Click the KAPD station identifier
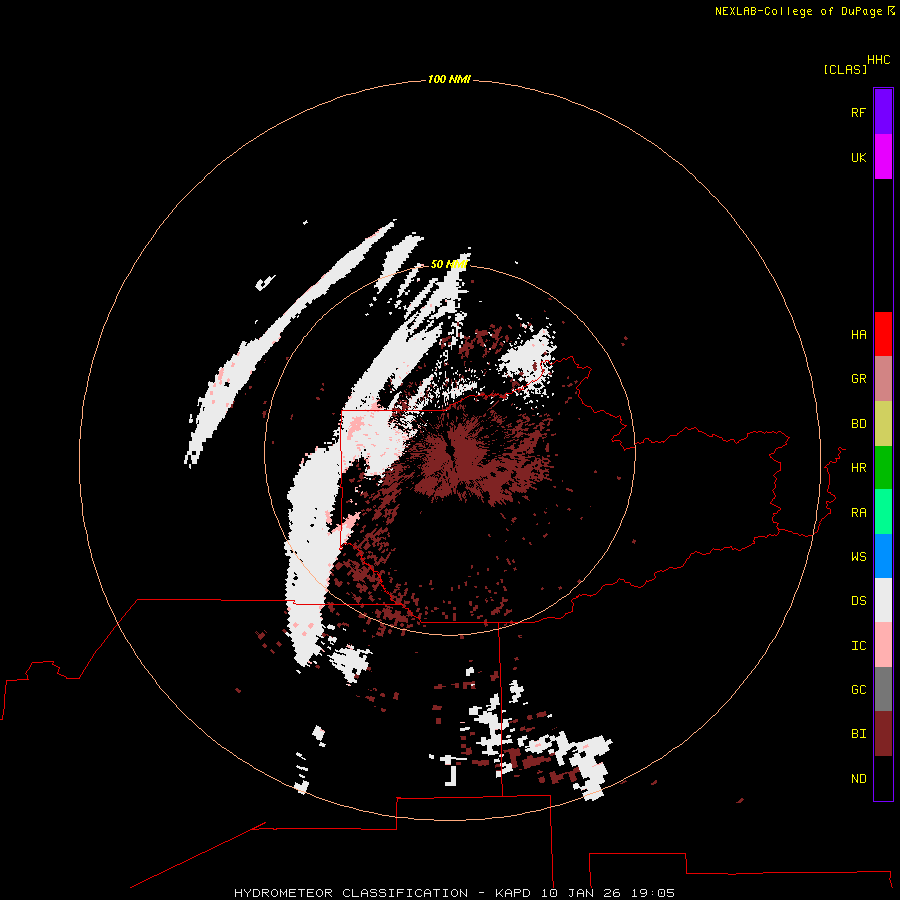900x900 pixels. pos(513,893)
